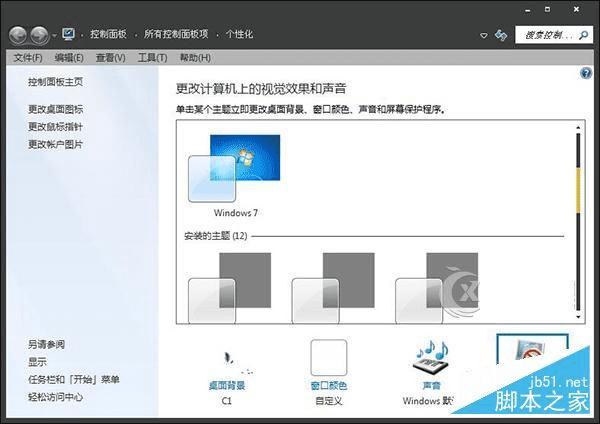Select 所有控制面板项 breadcrumb

click(x=176, y=34)
